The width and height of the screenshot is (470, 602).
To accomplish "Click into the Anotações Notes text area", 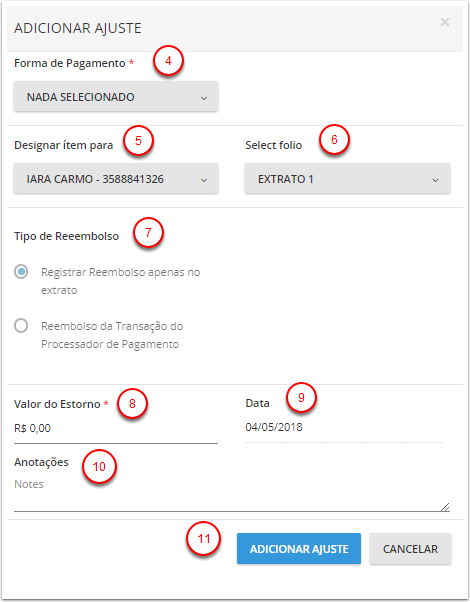I will [x=232, y=494].
